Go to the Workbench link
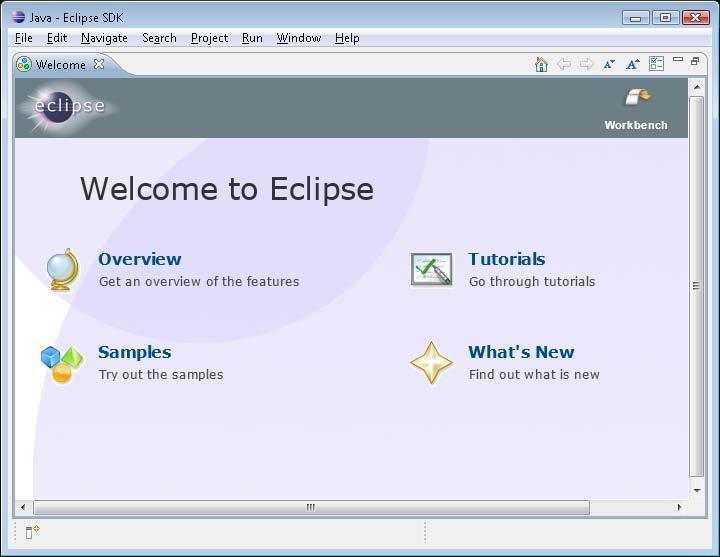720x557 pixels. click(x=636, y=125)
